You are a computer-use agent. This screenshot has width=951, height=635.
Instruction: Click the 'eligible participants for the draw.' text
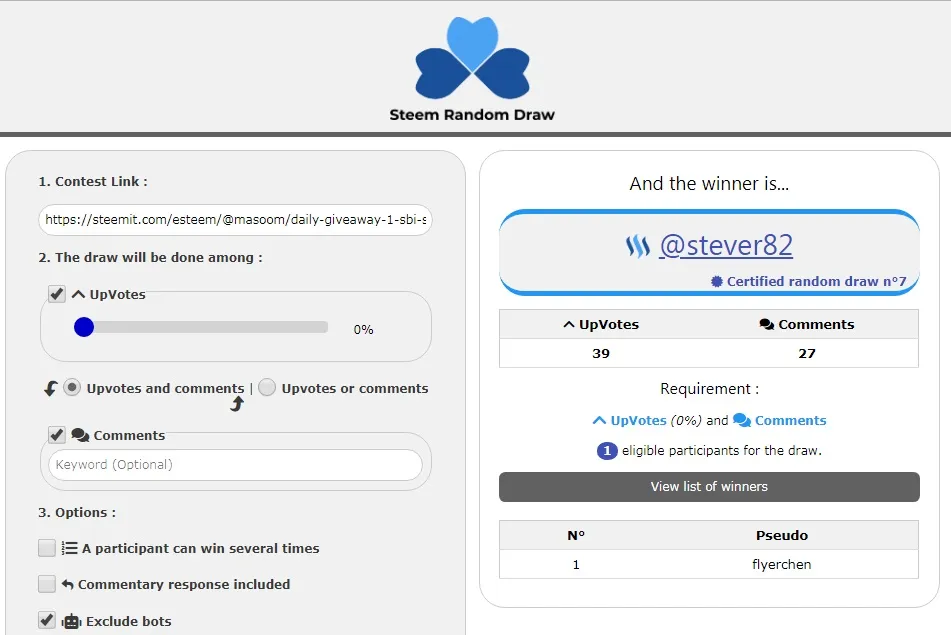pyautogui.click(x=721, y=451)
